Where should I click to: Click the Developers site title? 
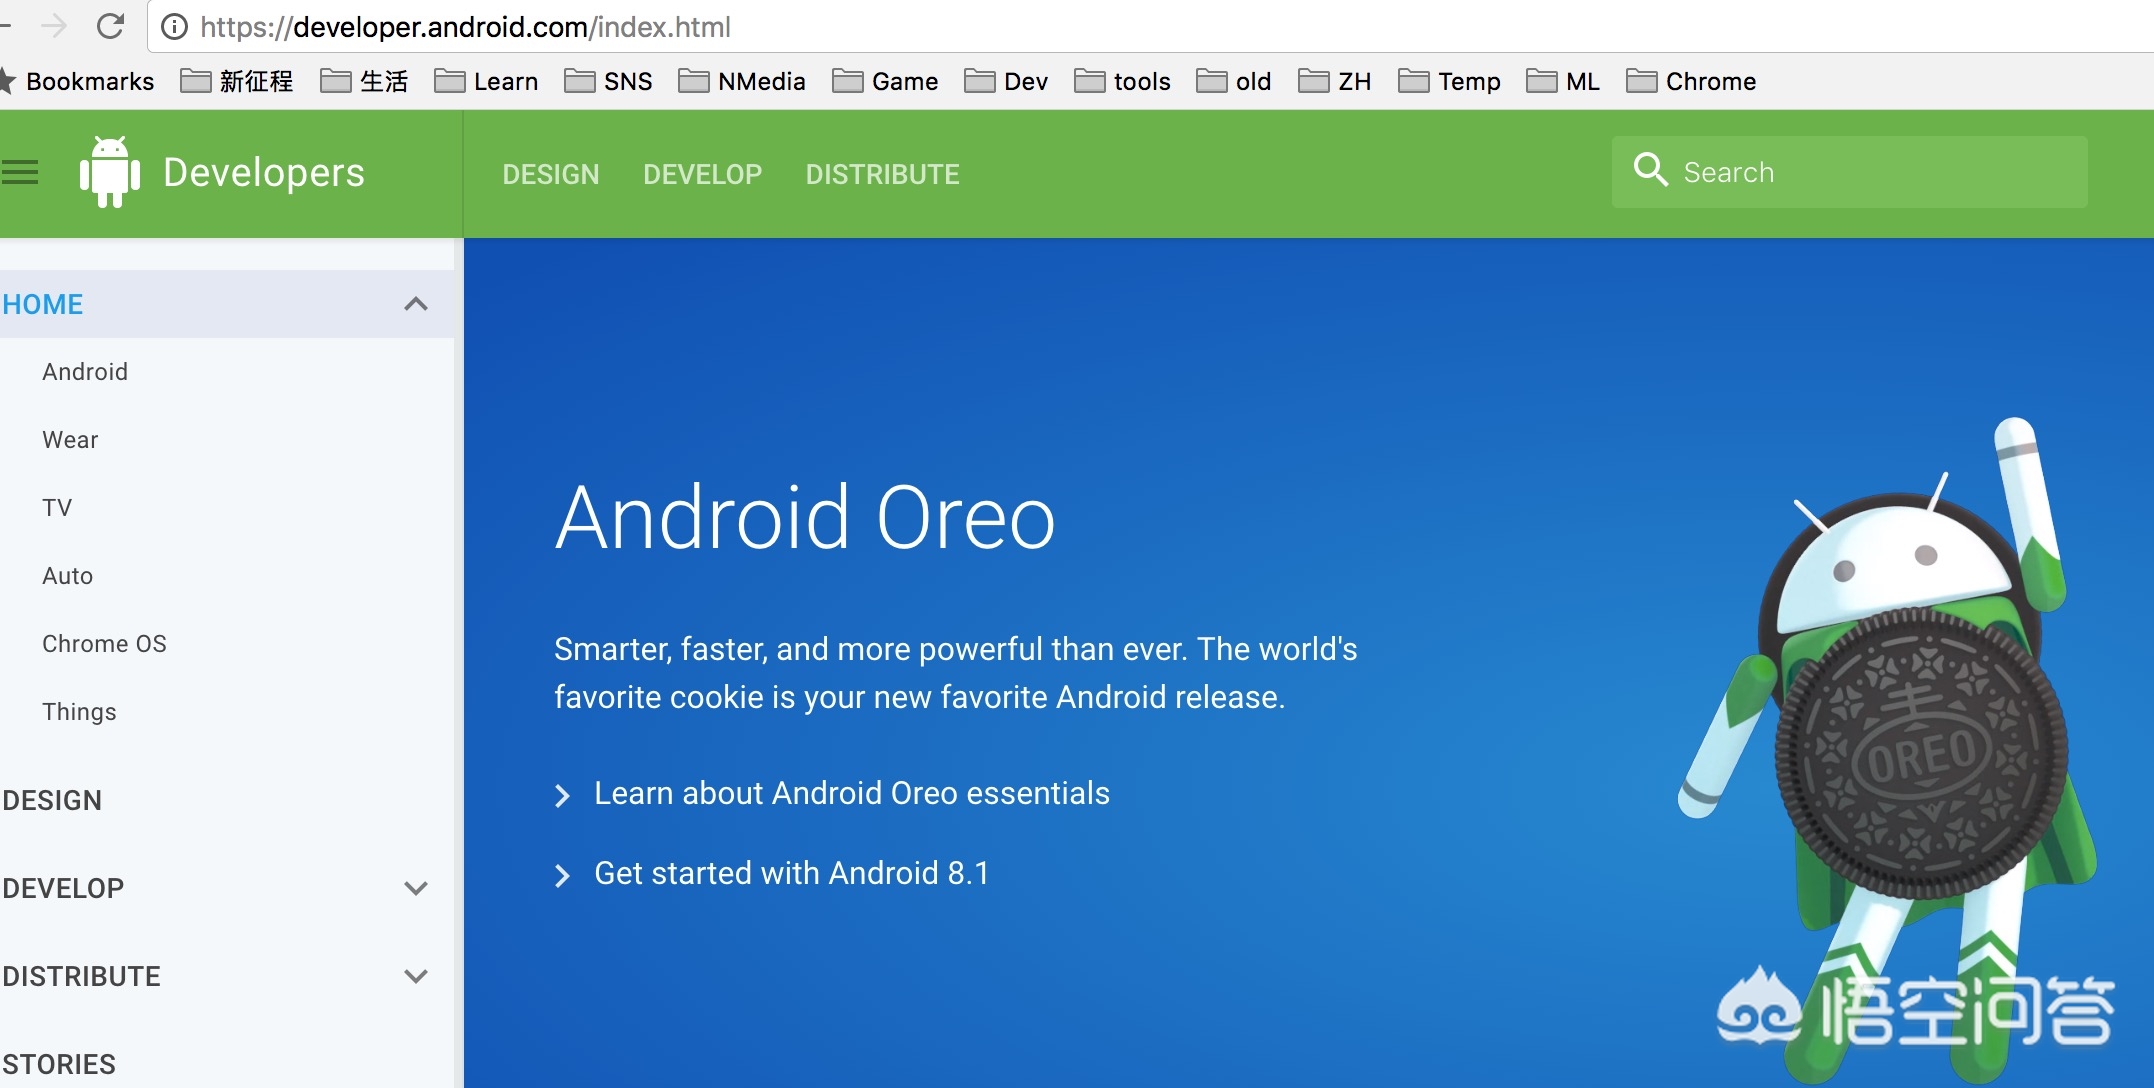click(x=264, y=172)
